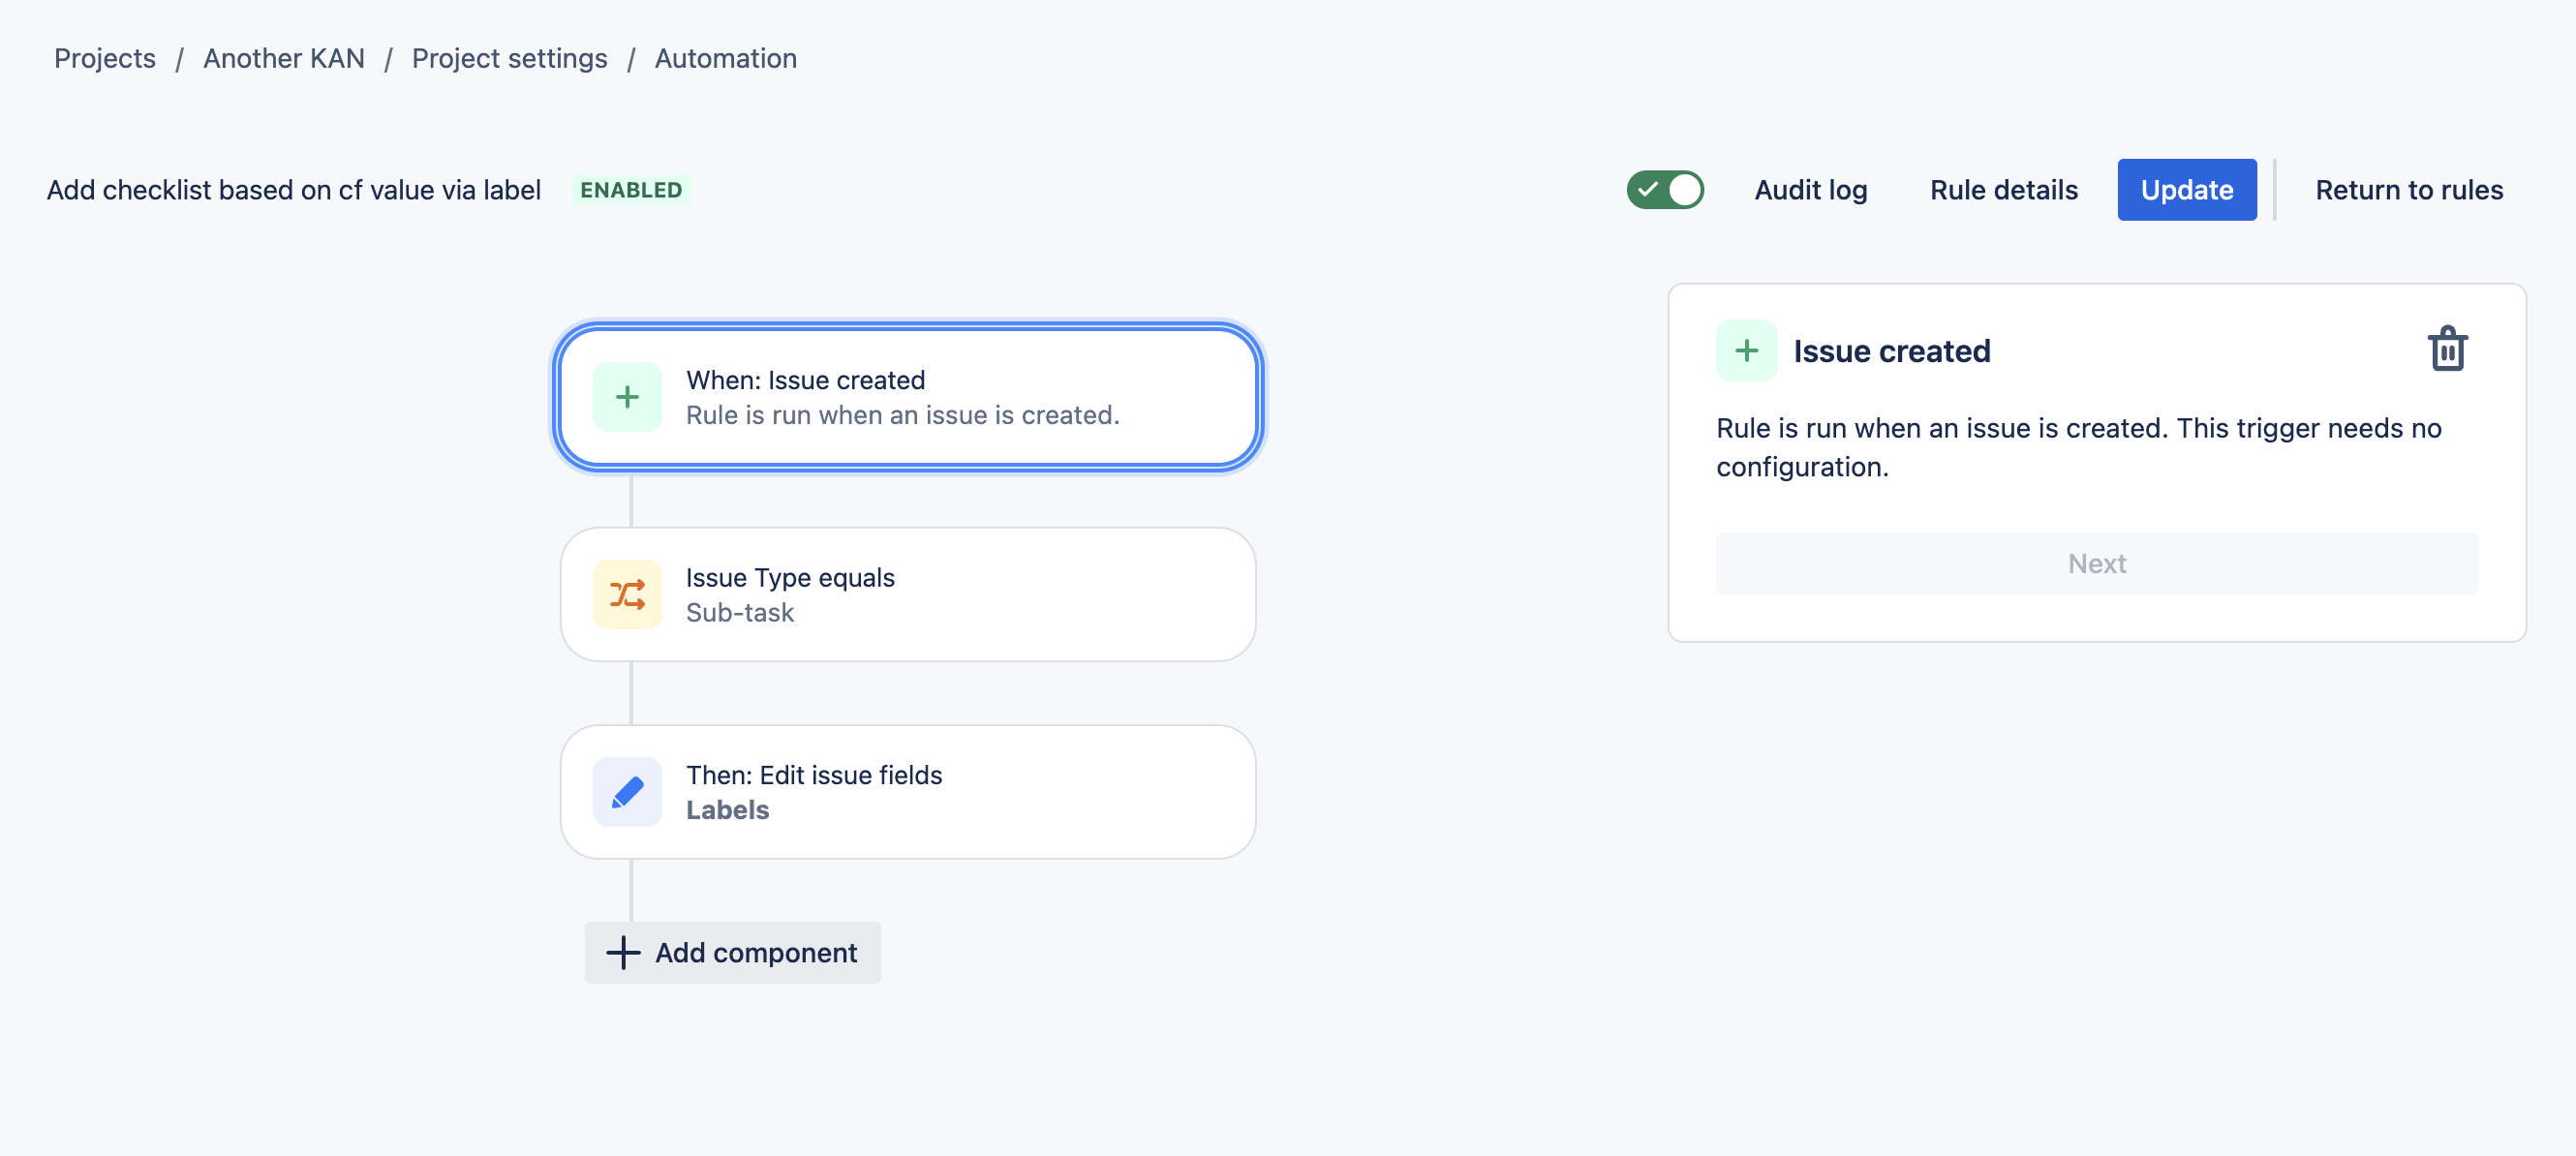Disable the rule with the green toggle
The height and width of the screenshot is (1156, 2576).
coord(1665,190)
